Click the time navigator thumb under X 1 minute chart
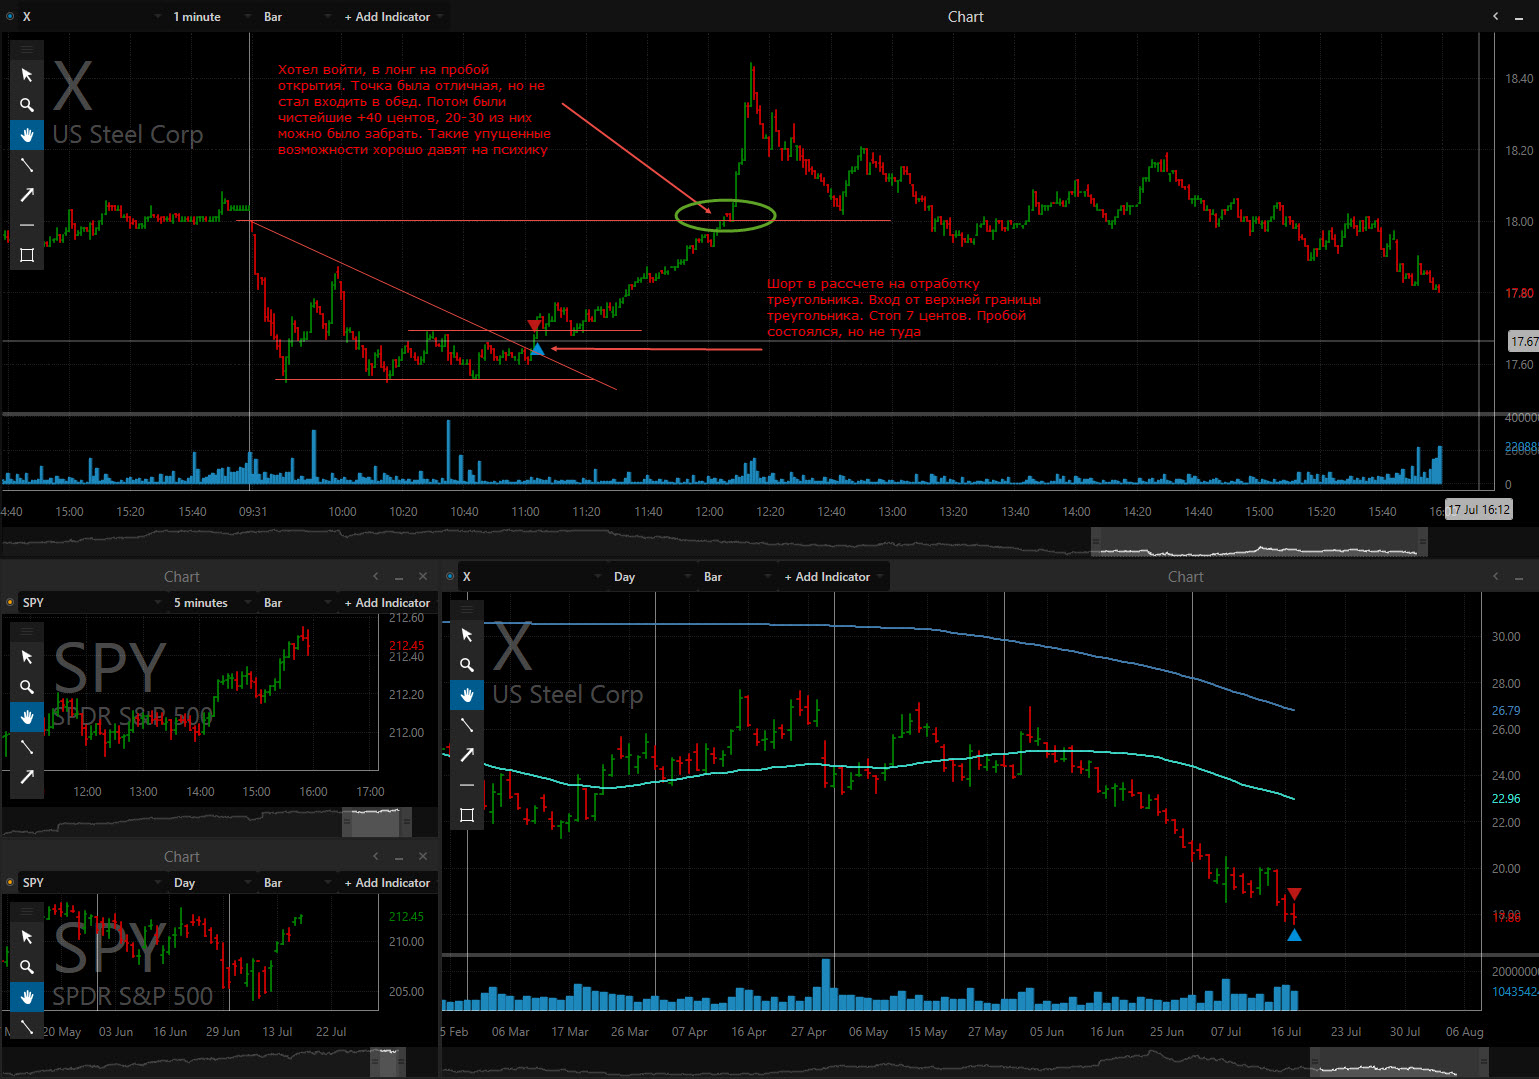This screenshot has height=1079, width=1539. point(1259,542)
